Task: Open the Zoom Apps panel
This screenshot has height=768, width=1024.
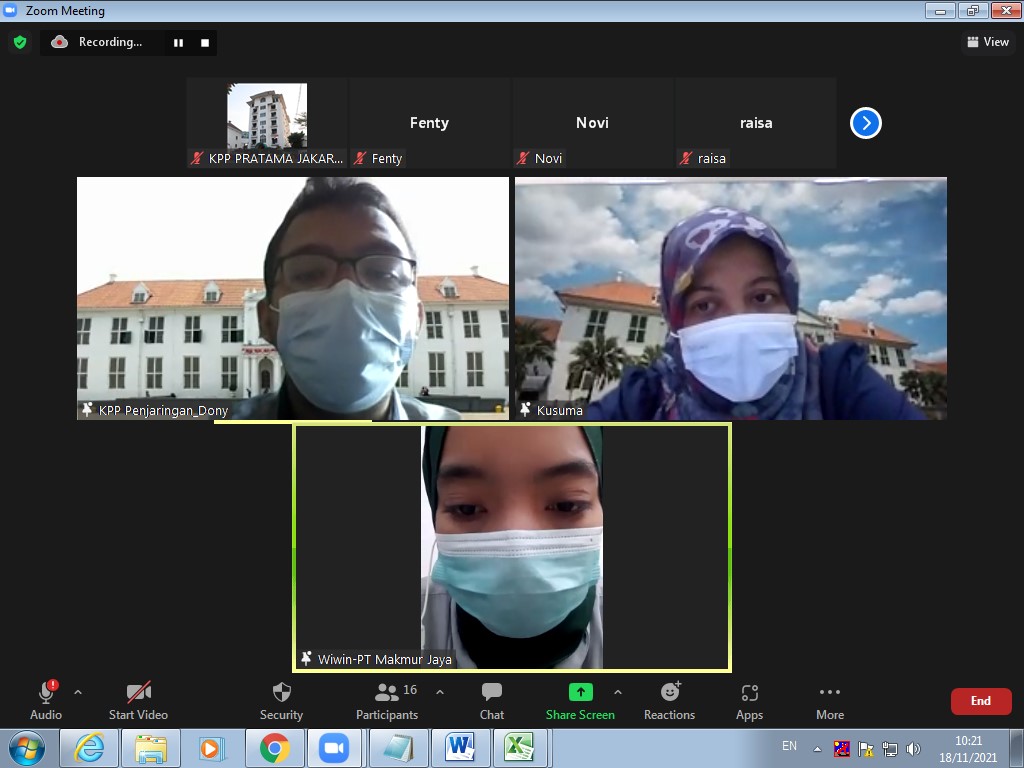Action: pyautogui.click(x=749, y=693)
